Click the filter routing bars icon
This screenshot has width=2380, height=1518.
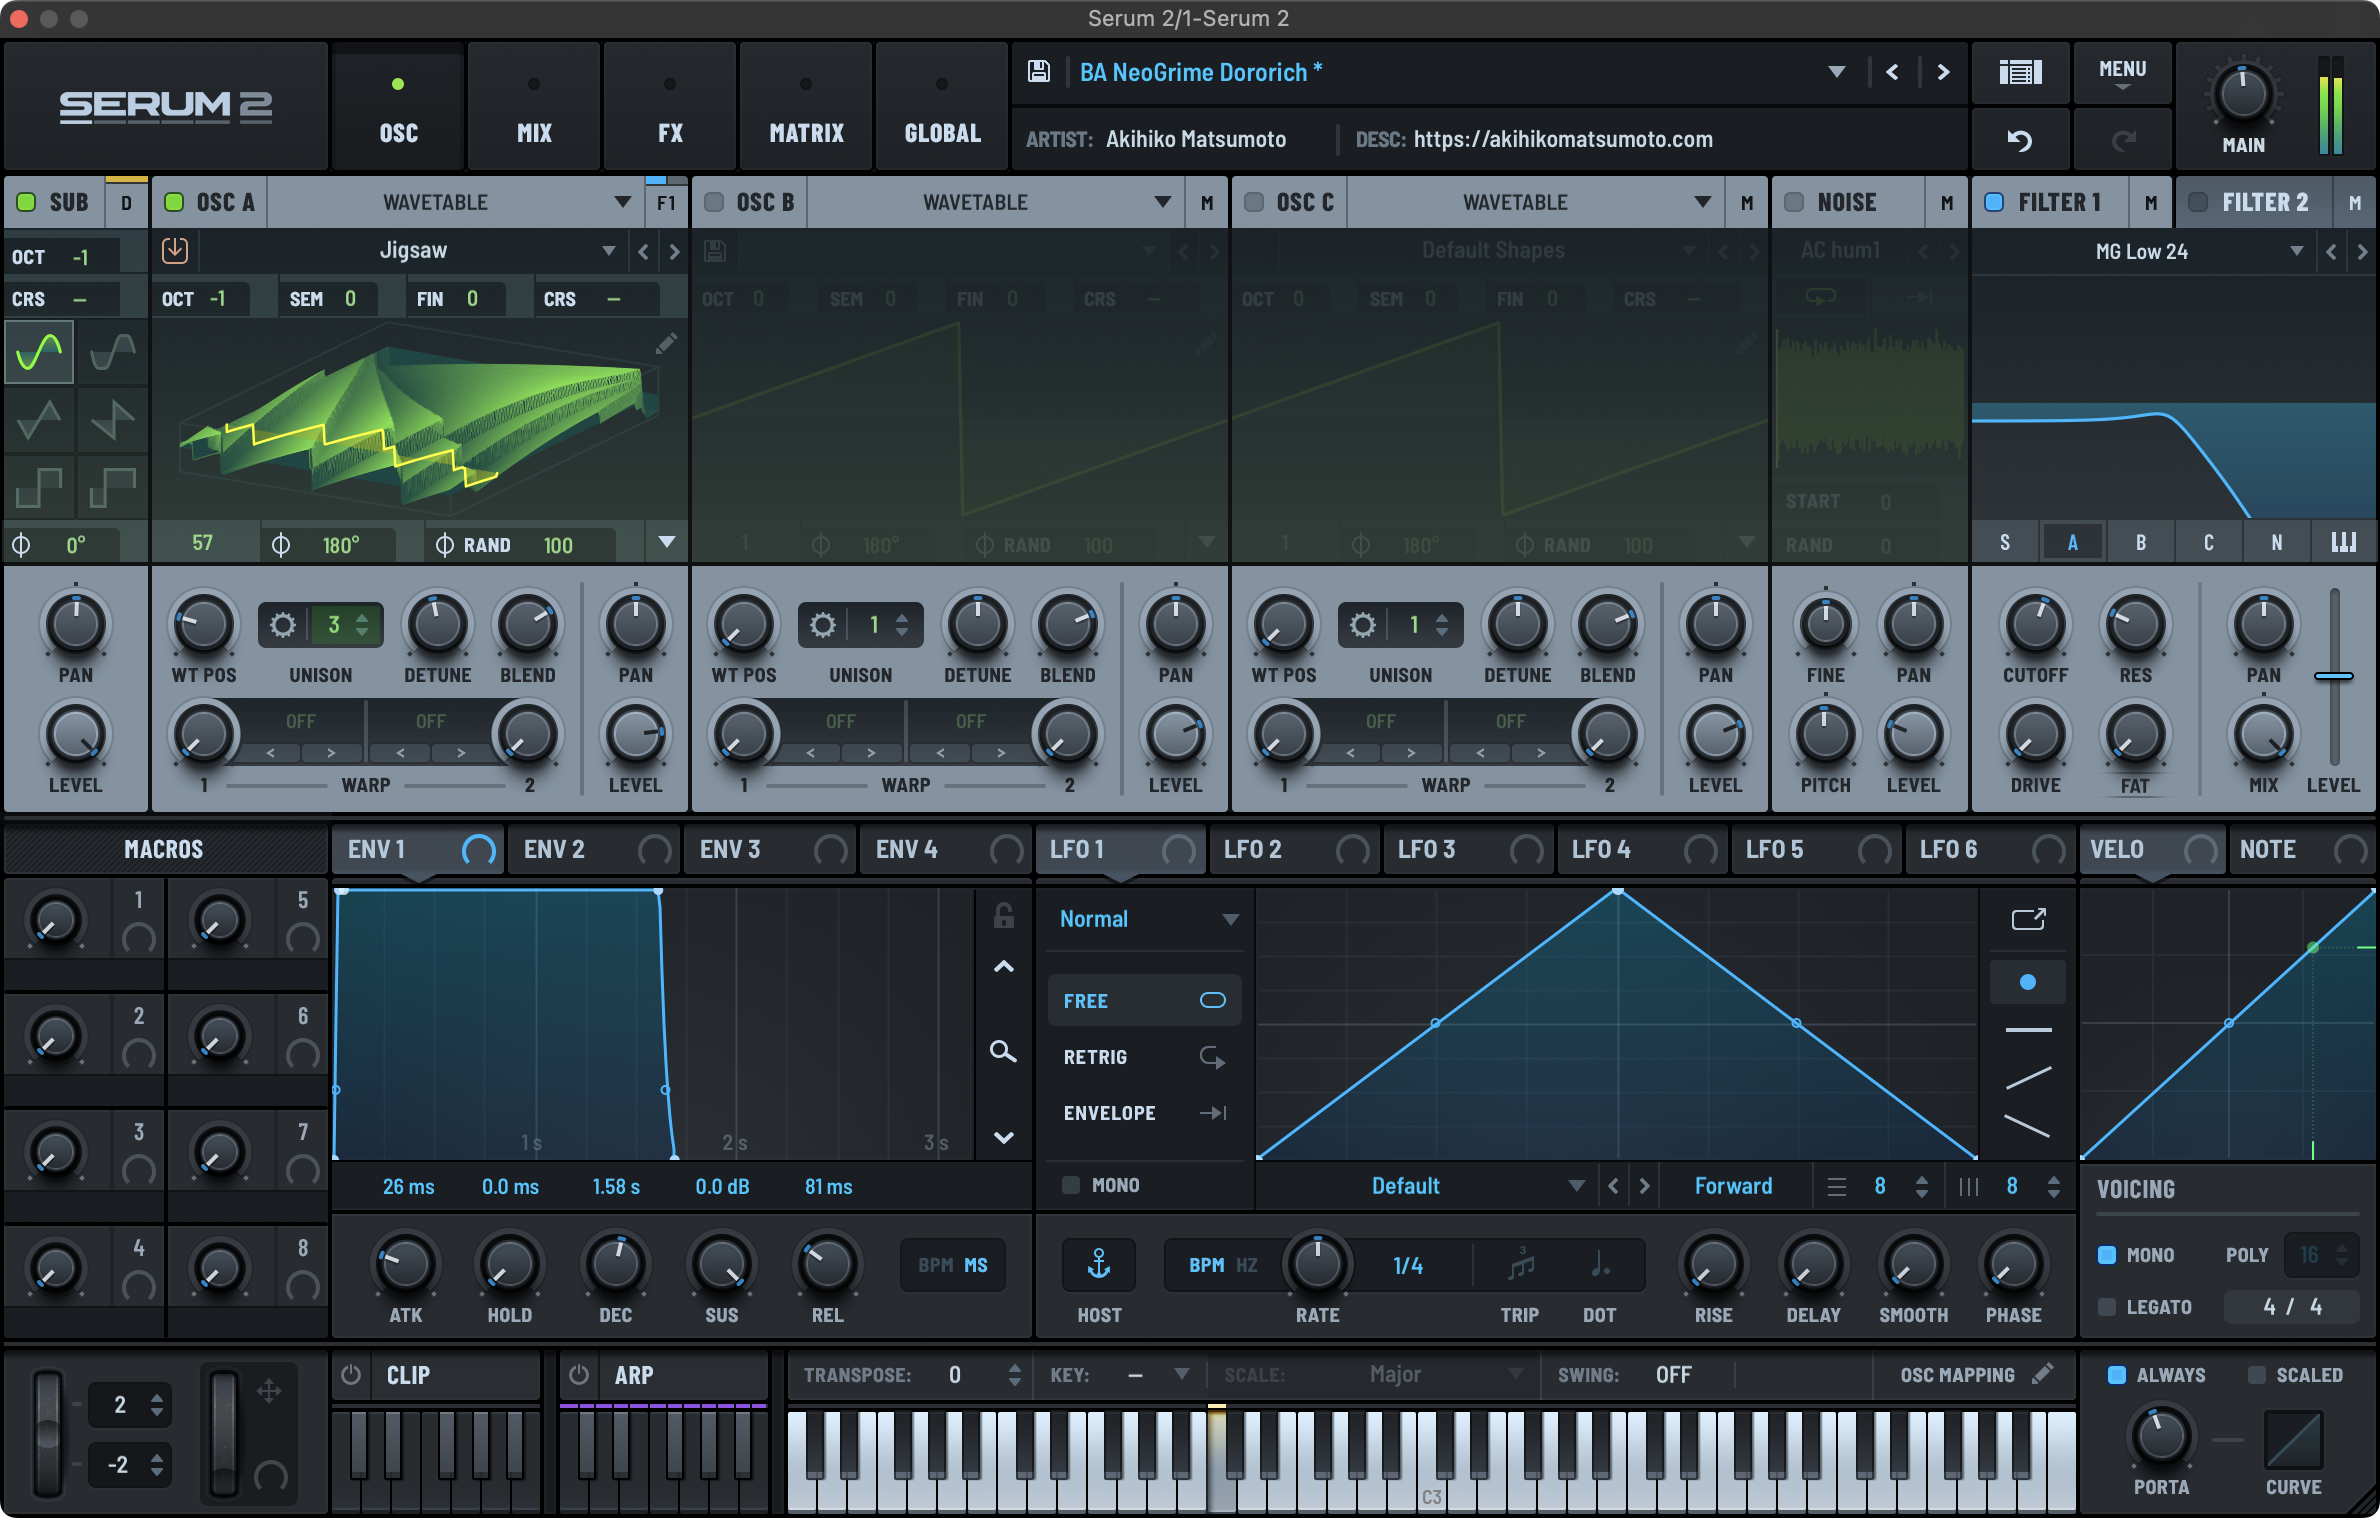2344,542
